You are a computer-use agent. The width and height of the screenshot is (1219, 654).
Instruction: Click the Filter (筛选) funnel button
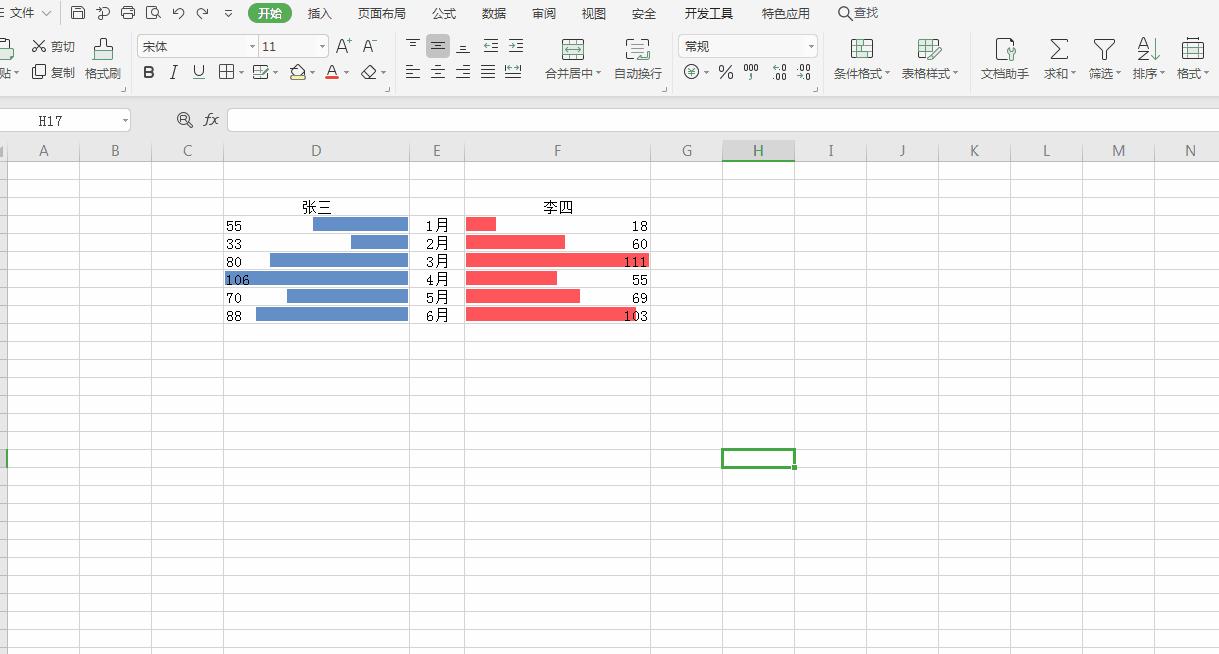[1104, 59]
